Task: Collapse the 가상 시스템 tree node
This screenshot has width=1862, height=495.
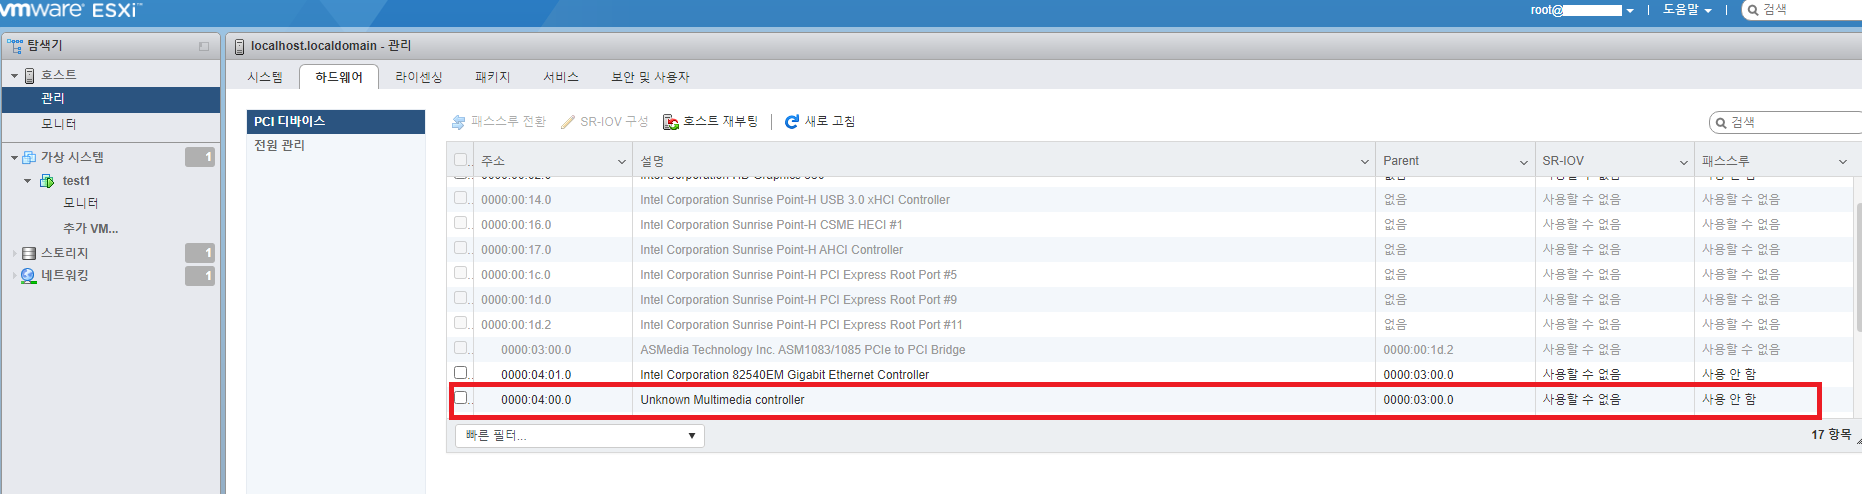Action: tap(15, 158)
